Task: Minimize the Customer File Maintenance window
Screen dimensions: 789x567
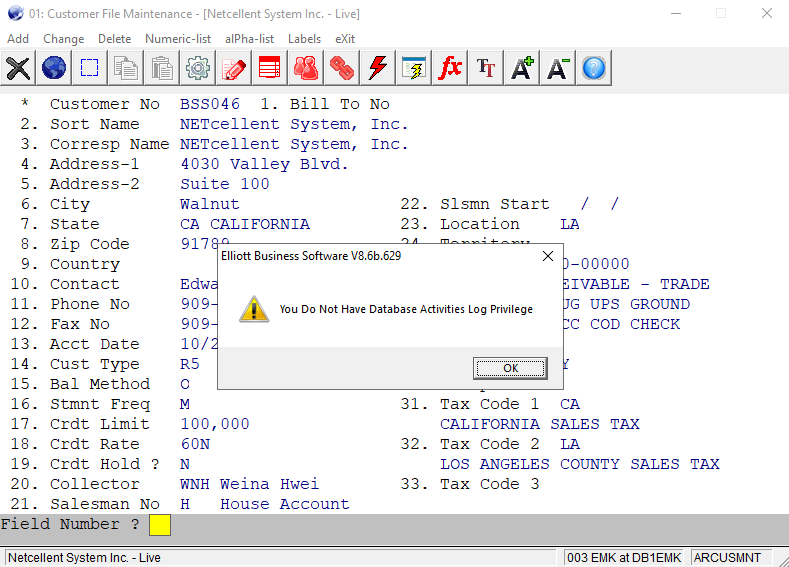Action: [x=676, y=14]
